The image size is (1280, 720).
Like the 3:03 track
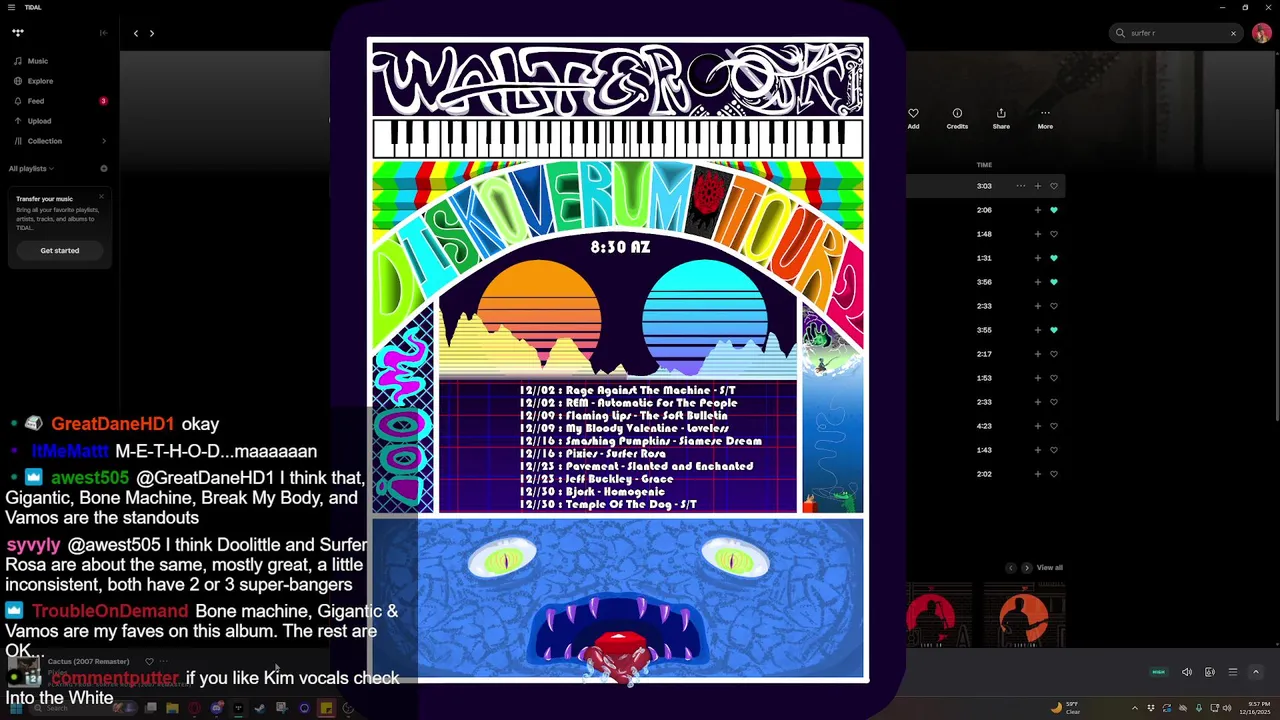1053,186
